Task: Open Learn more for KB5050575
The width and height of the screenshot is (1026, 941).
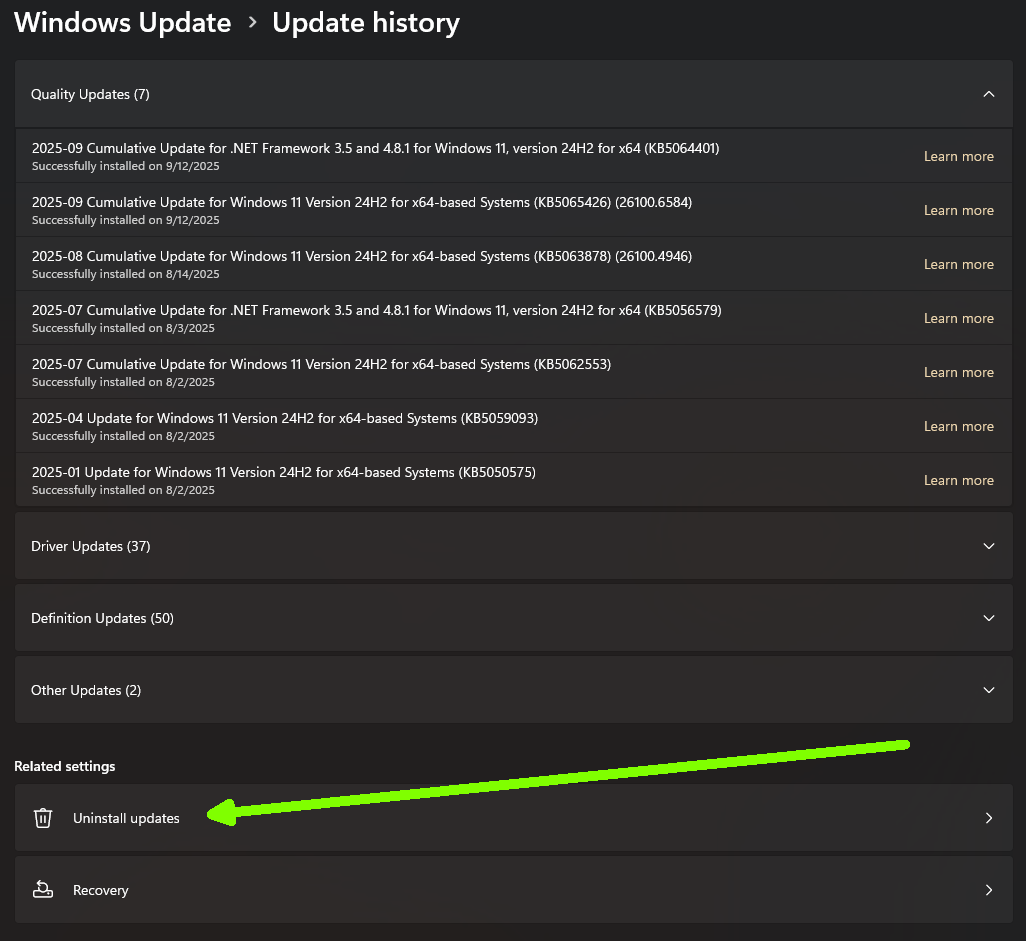Action: (x=959, y=480)
